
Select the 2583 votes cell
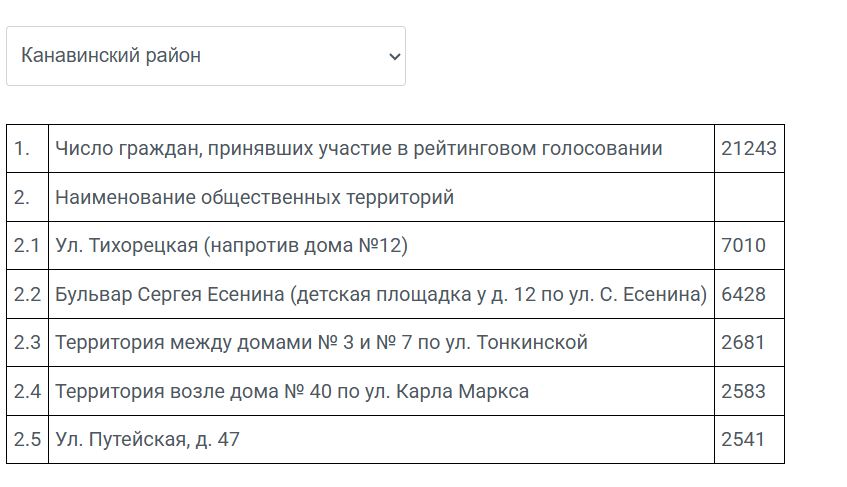(749, 391)
